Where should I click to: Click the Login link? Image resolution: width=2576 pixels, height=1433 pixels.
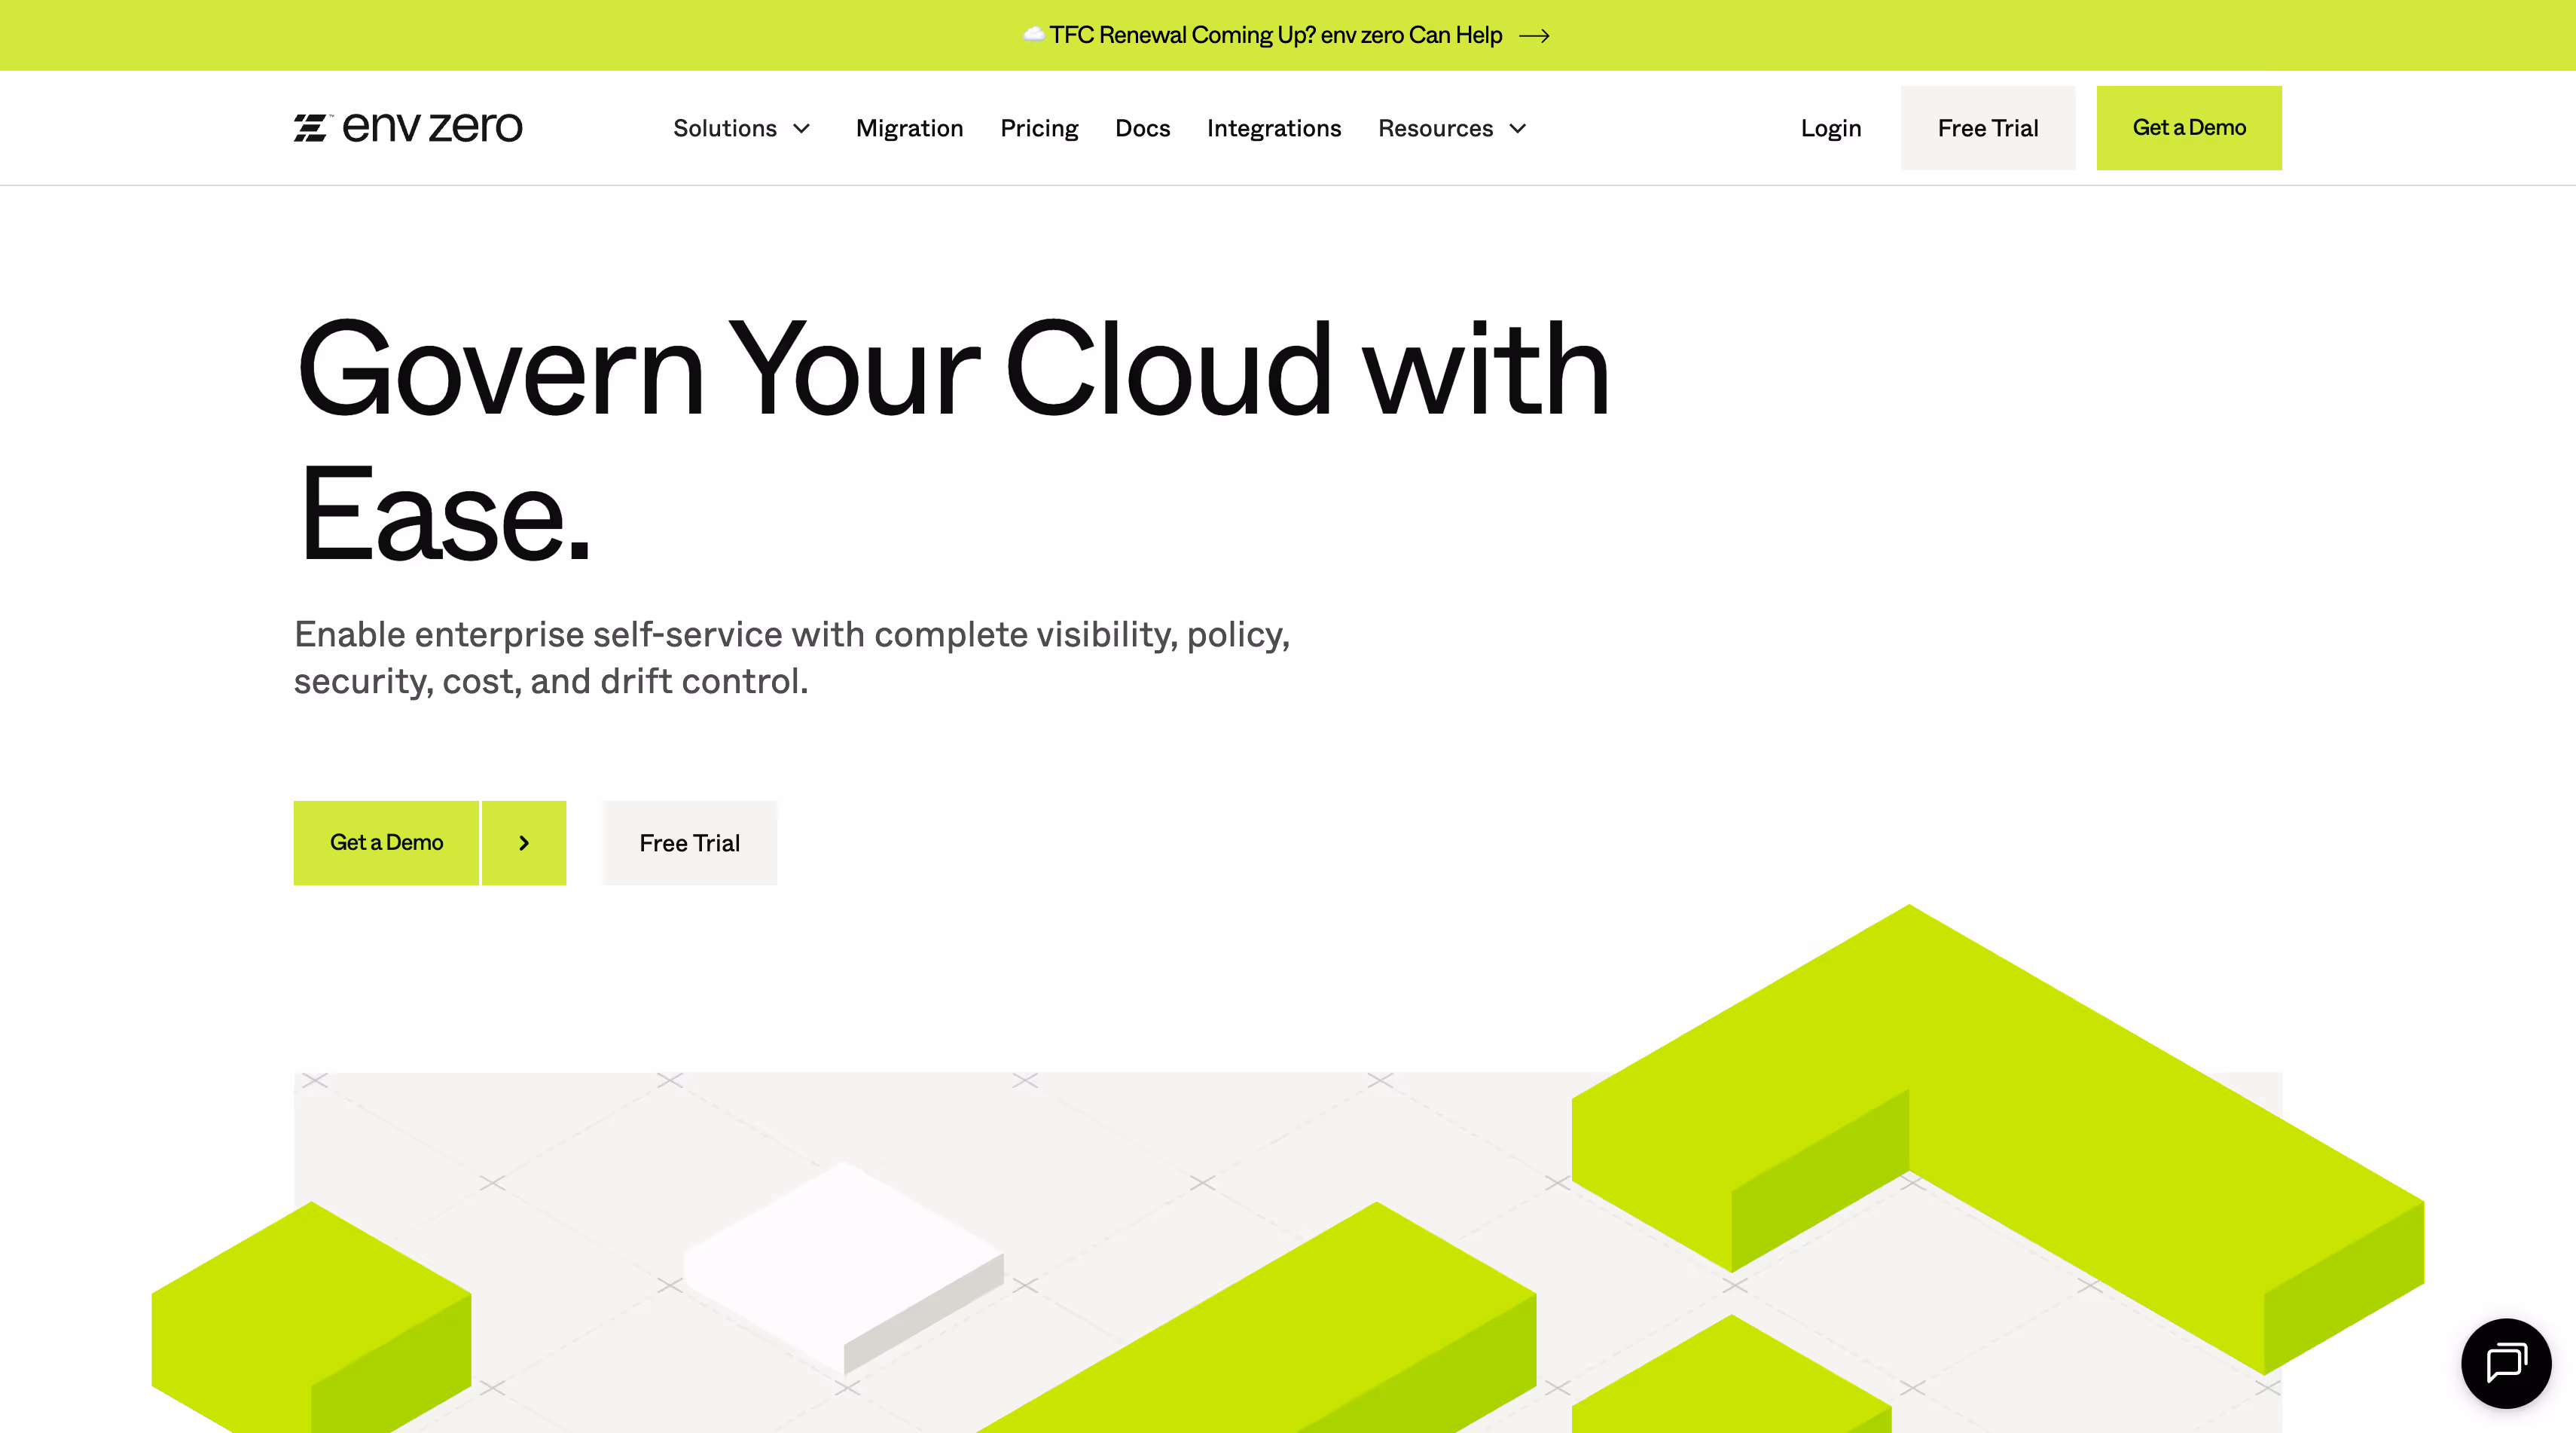[1830, 128]
